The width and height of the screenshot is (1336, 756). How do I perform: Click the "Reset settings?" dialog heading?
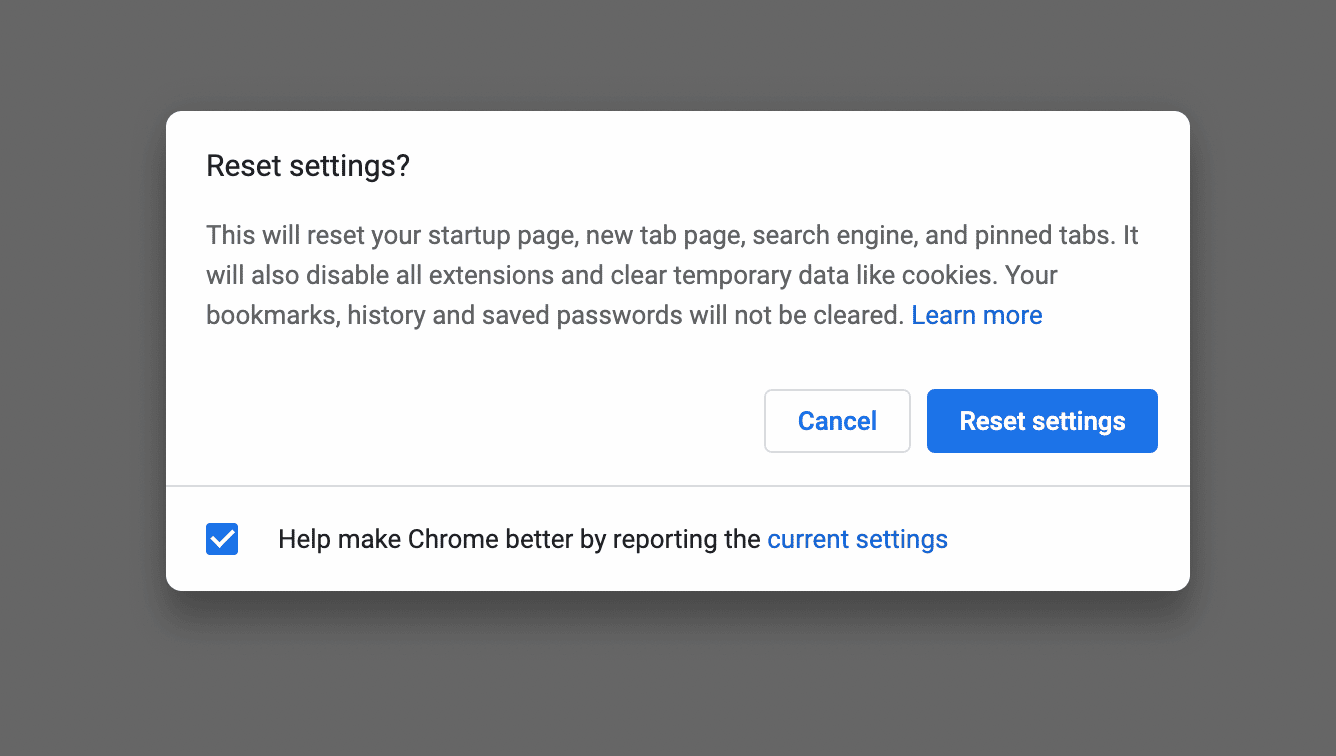pyautogui.click(x=308, y=166)
